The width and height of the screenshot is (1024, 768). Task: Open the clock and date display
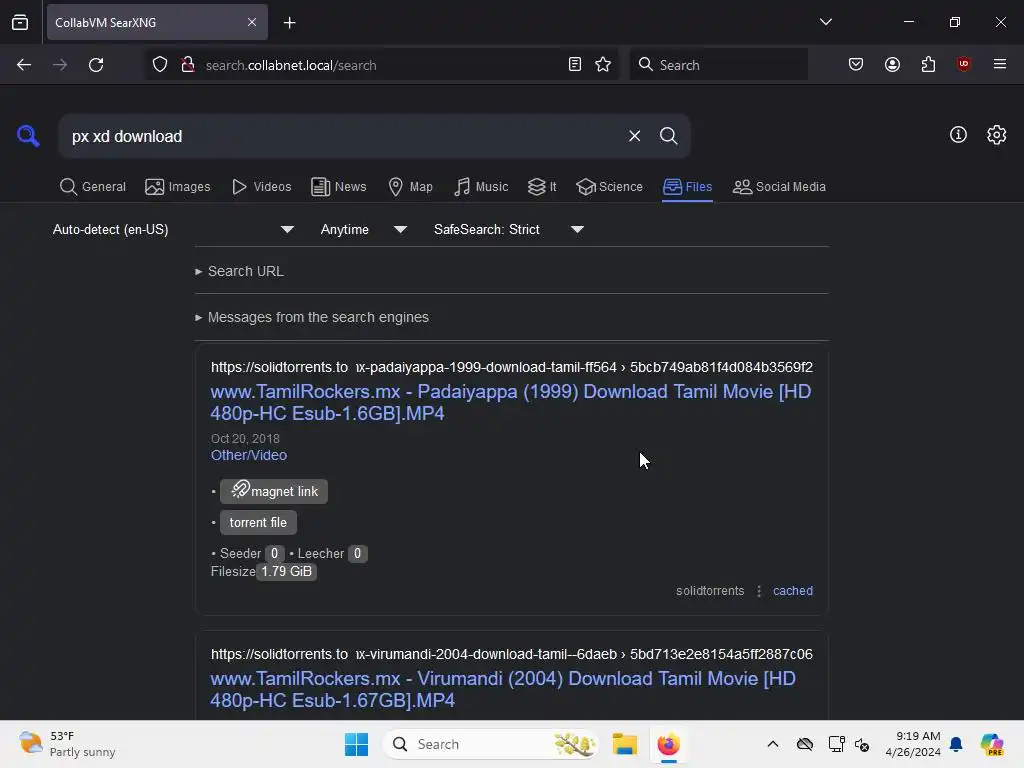pos(913,744)
